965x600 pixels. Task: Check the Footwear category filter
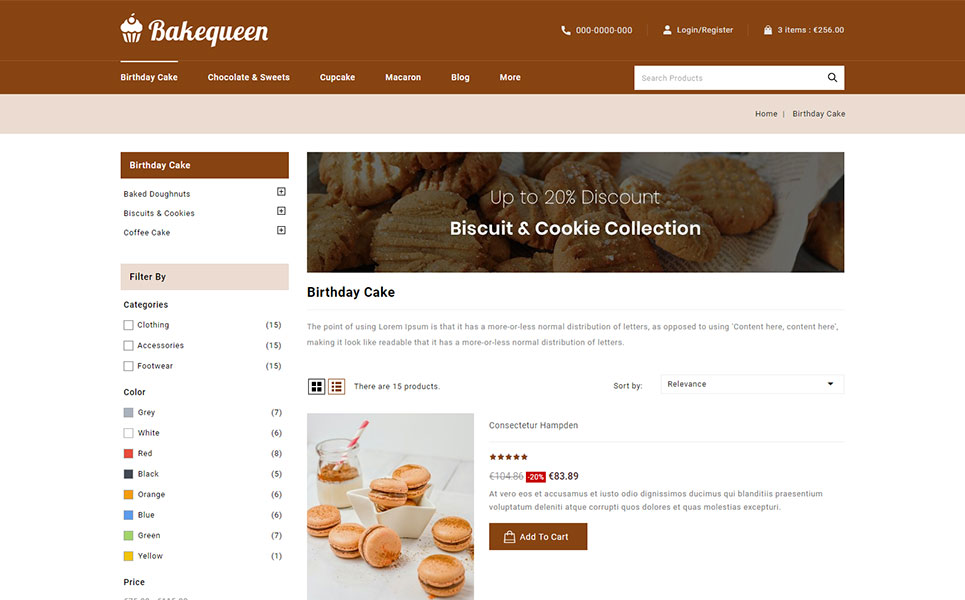[x=128, y=366]
